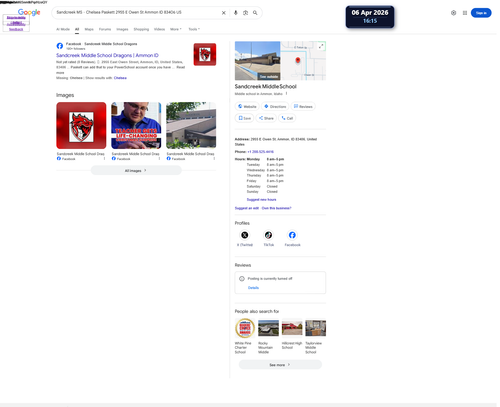Click the school phone number link

tap(260, 152)
